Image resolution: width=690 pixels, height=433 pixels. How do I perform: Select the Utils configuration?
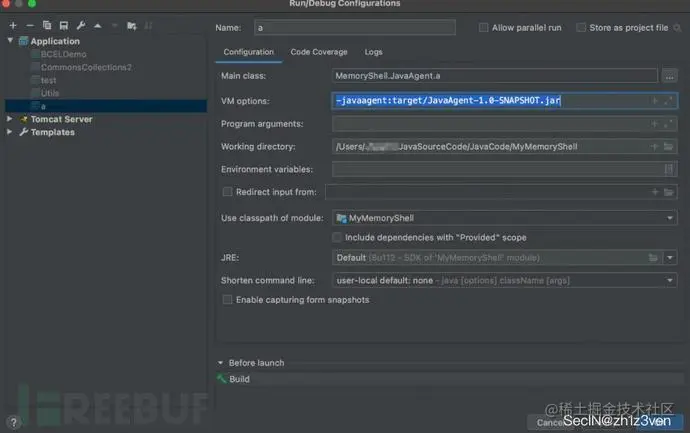50,93
